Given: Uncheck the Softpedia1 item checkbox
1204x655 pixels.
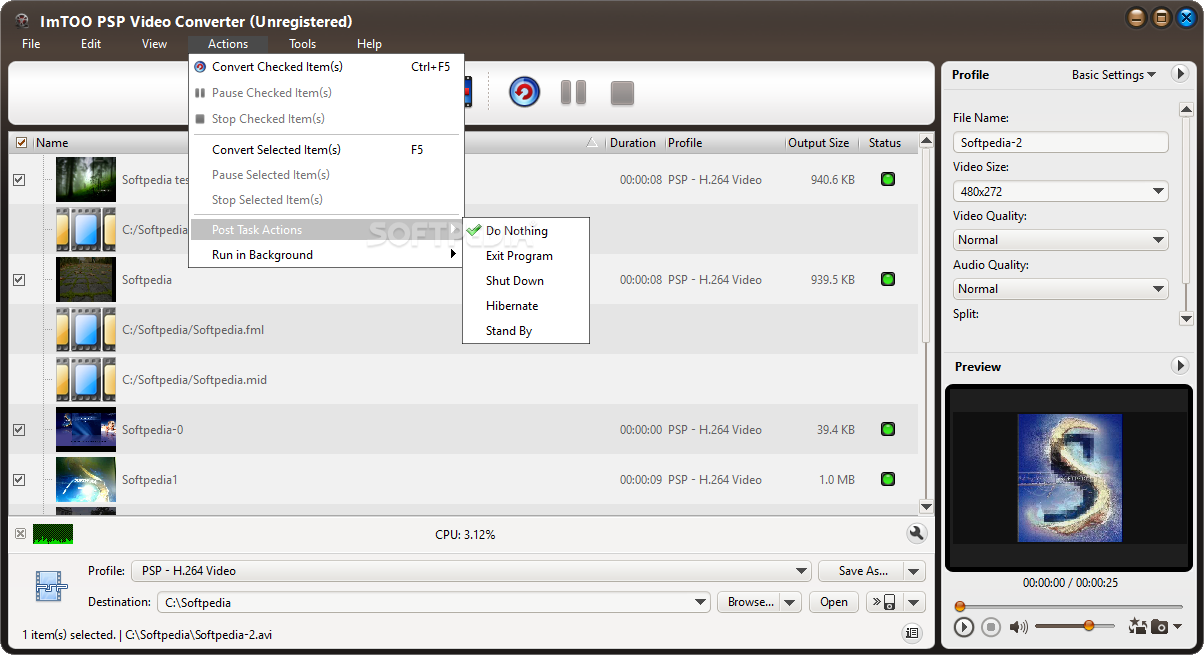Looking at the screenshot, I should (x=18, y=480).
